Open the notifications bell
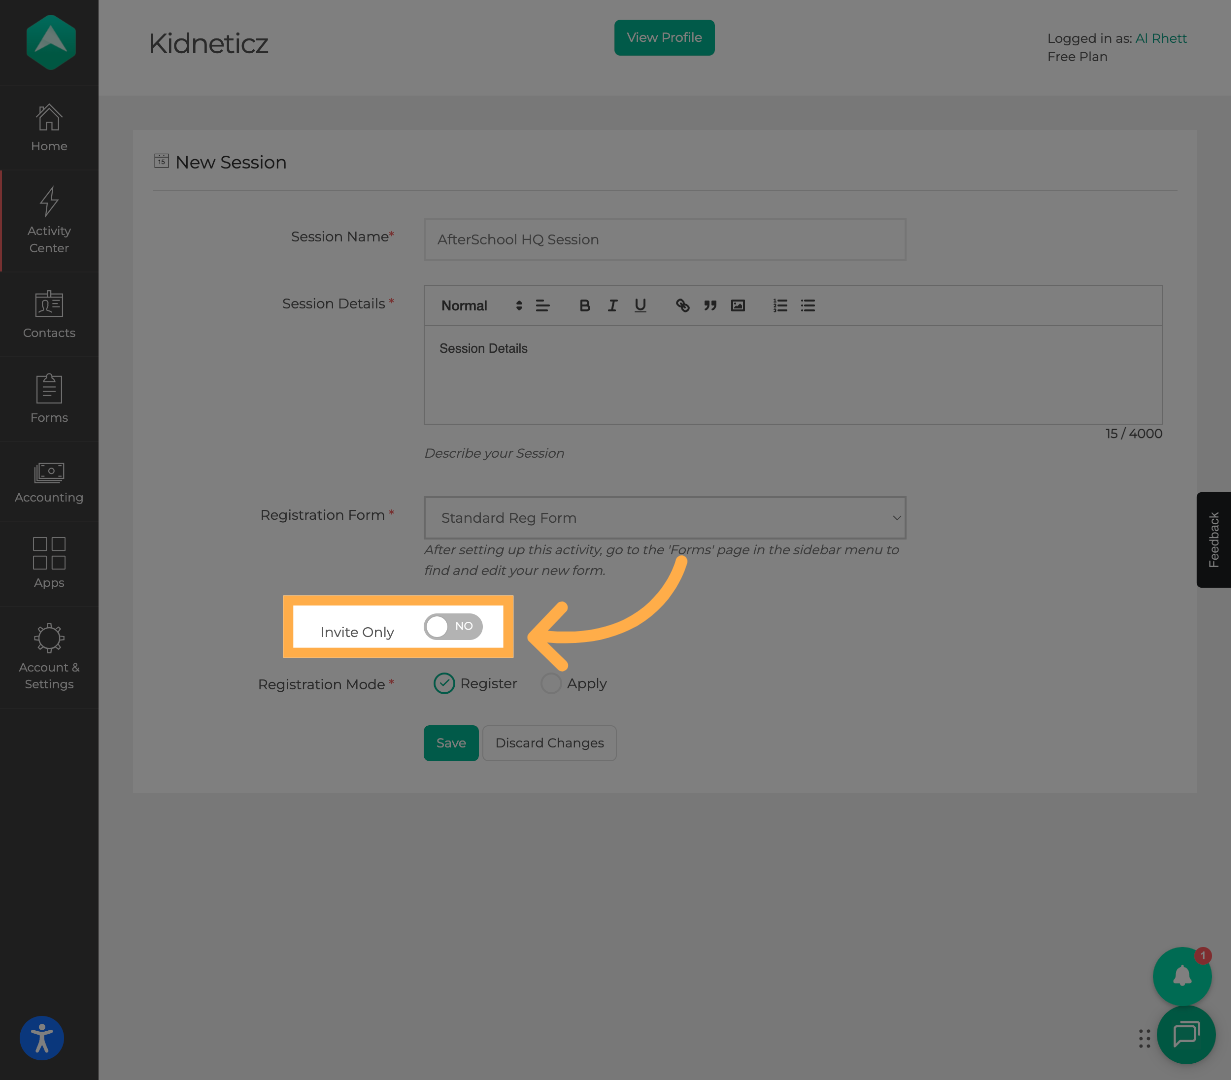1231x1080 pixels. 1182,976
